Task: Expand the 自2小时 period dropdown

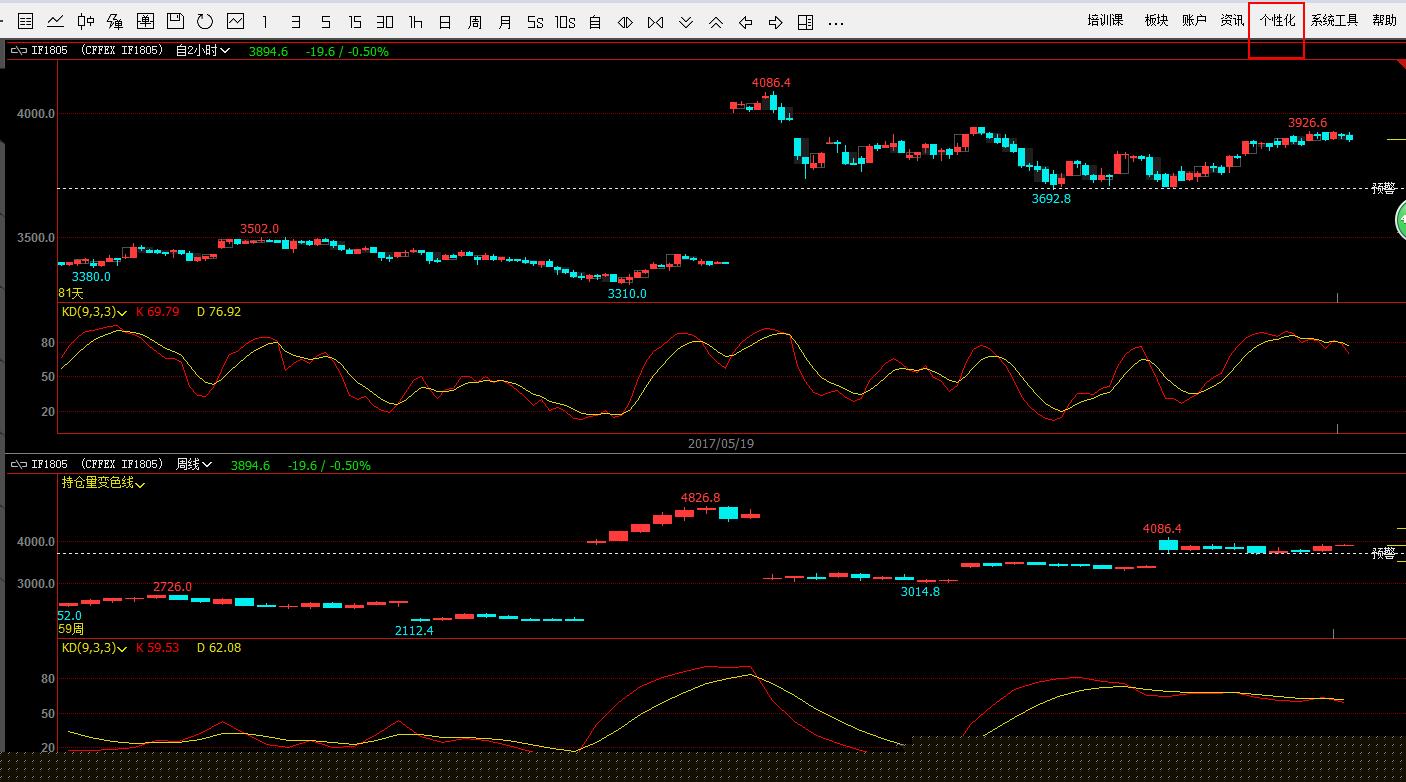Action: [204, 51]
